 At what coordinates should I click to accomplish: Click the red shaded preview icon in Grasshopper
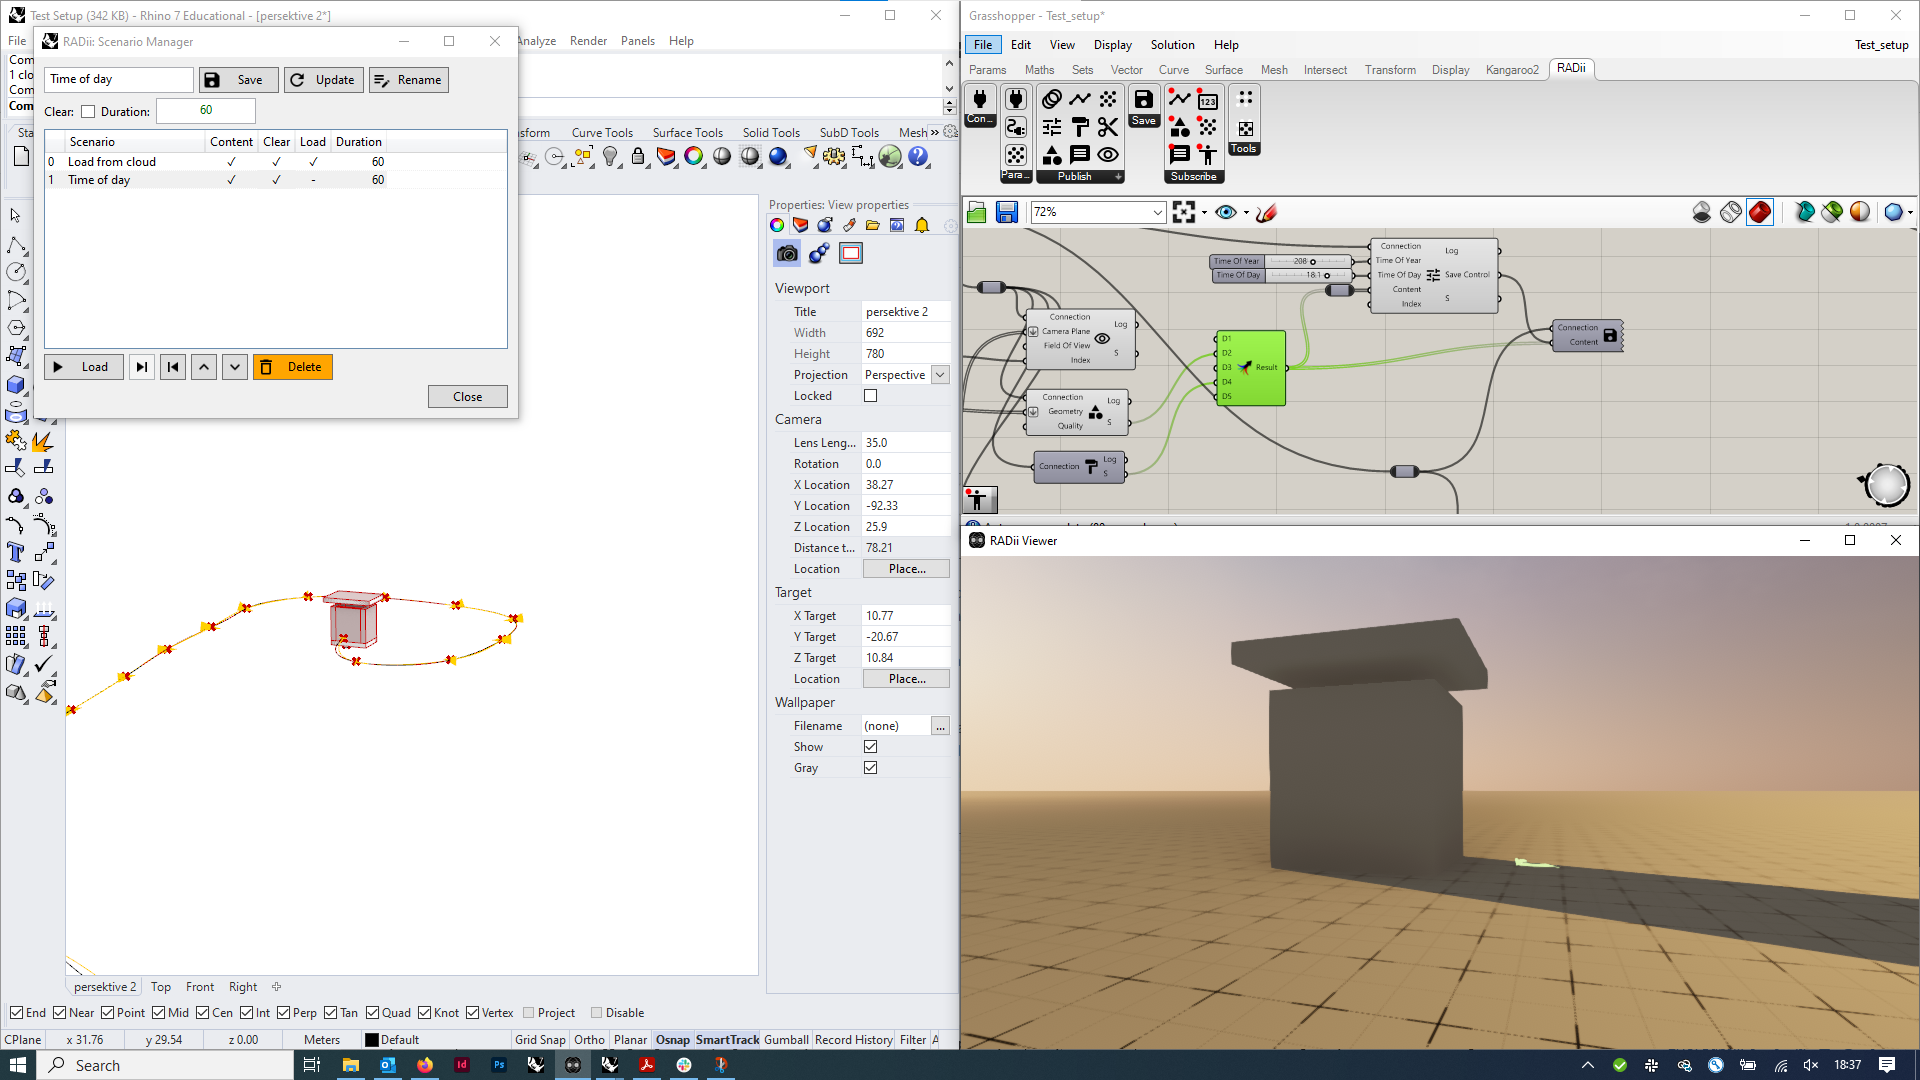pyautogui.click(x=1760, y=212)
